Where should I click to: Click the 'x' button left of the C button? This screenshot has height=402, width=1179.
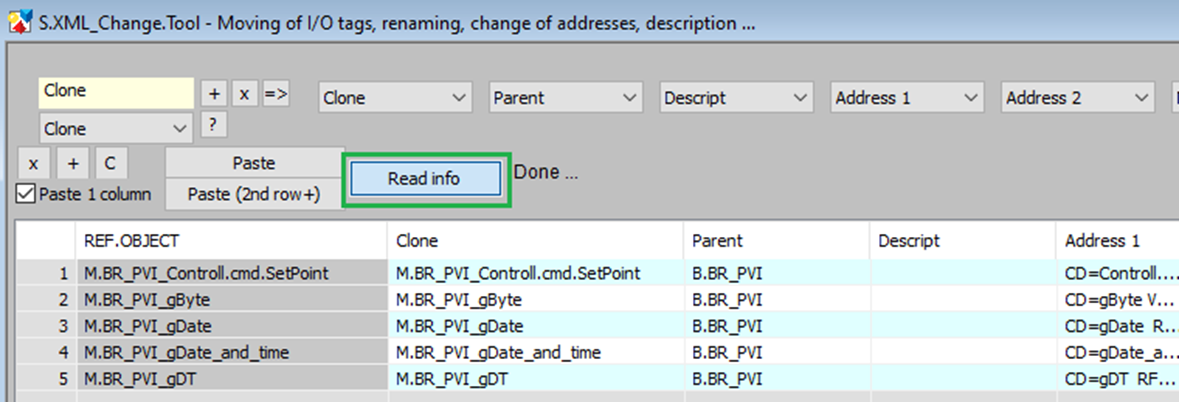33,163
